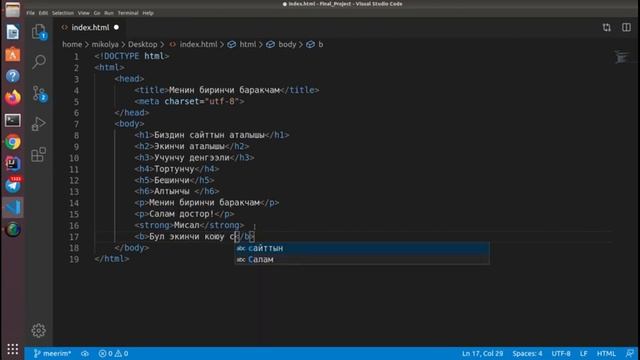Open feedback icon in status bar
Image resolution: width=640 pixels, height=360 pixels.
pos(629,353)
